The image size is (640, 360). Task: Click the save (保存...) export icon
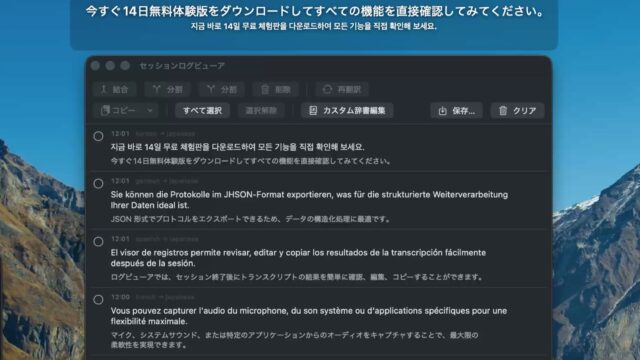442,111
